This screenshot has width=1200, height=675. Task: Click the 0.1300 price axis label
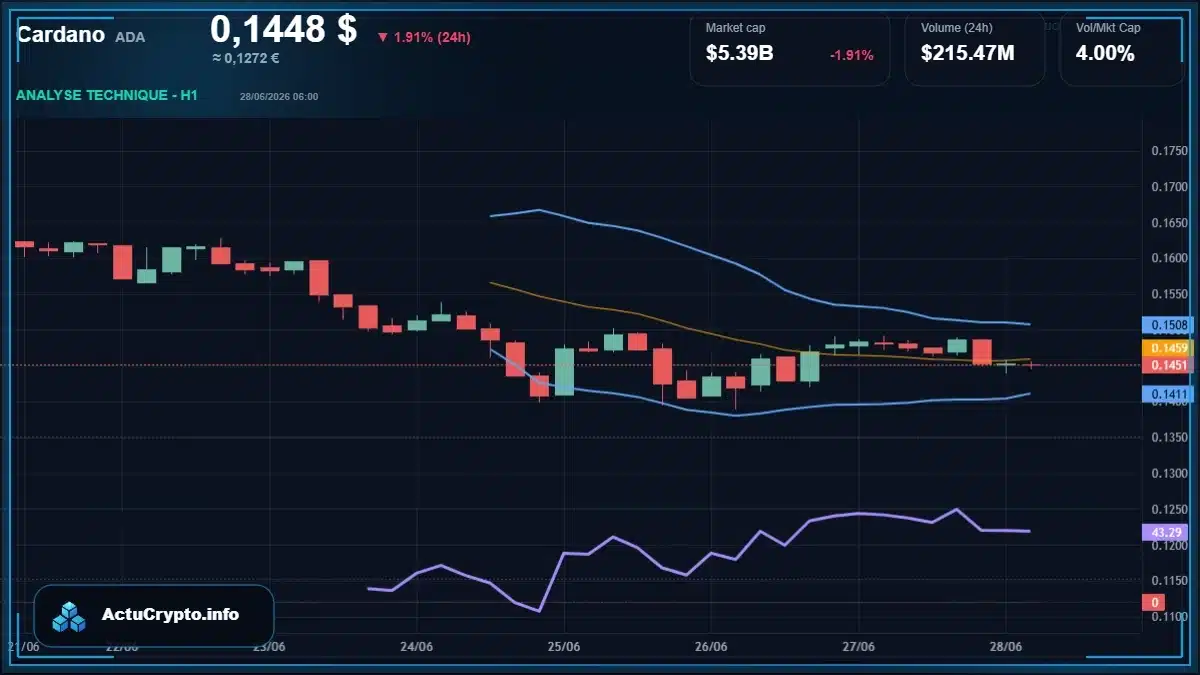[1168, 474]
